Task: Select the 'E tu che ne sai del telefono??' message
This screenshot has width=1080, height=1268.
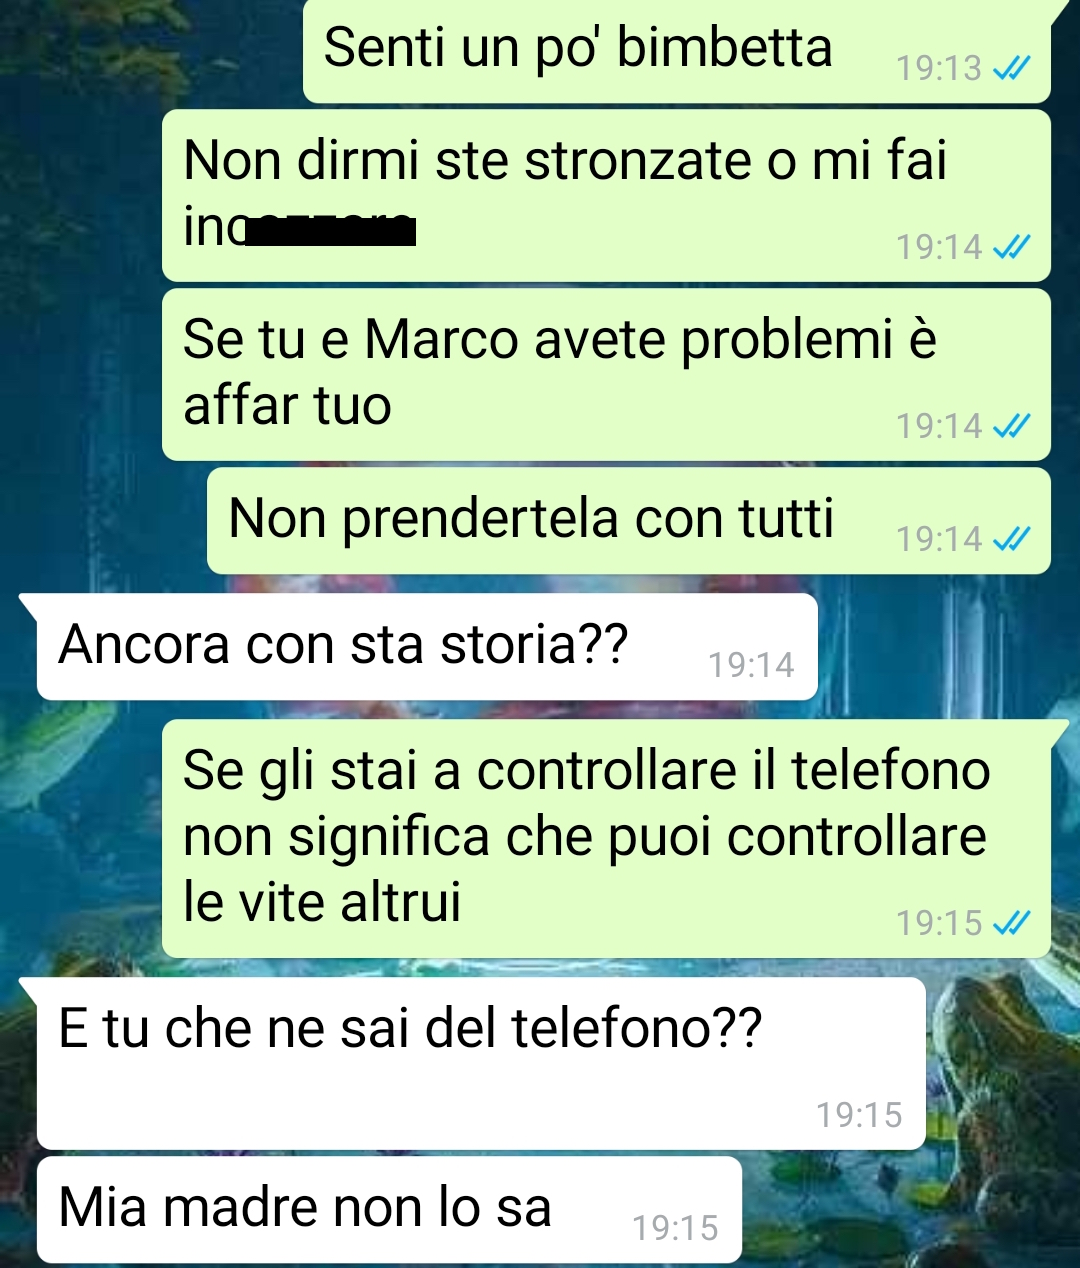Action: point(481,1064)
